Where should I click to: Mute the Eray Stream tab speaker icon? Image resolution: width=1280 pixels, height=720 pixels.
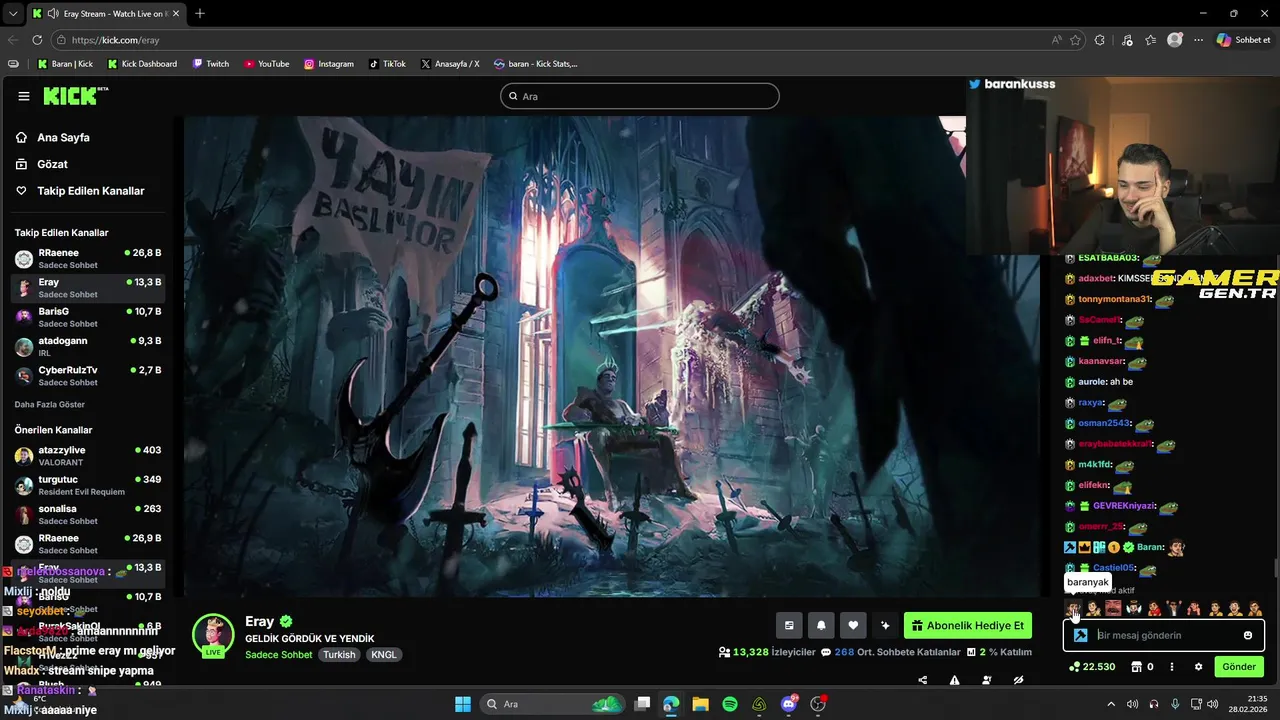52,14
